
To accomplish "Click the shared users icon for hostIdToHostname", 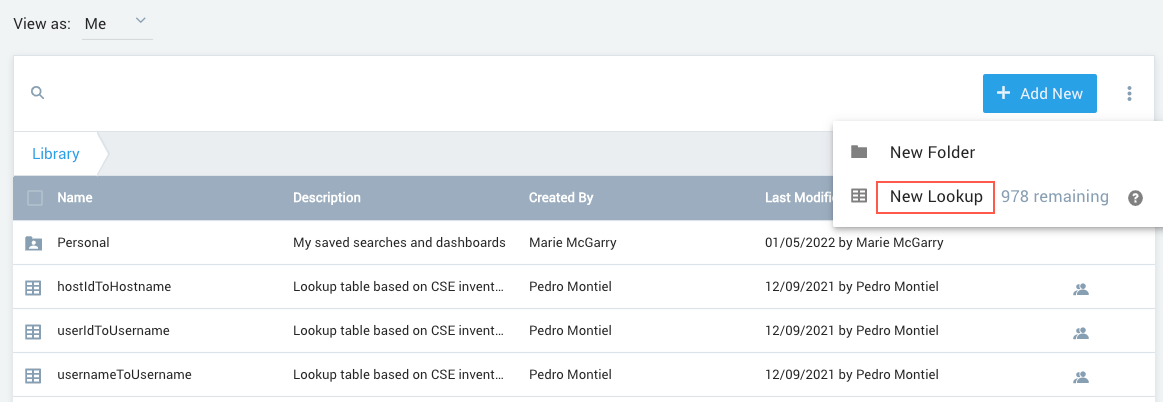I will [x=1080, y=289].
